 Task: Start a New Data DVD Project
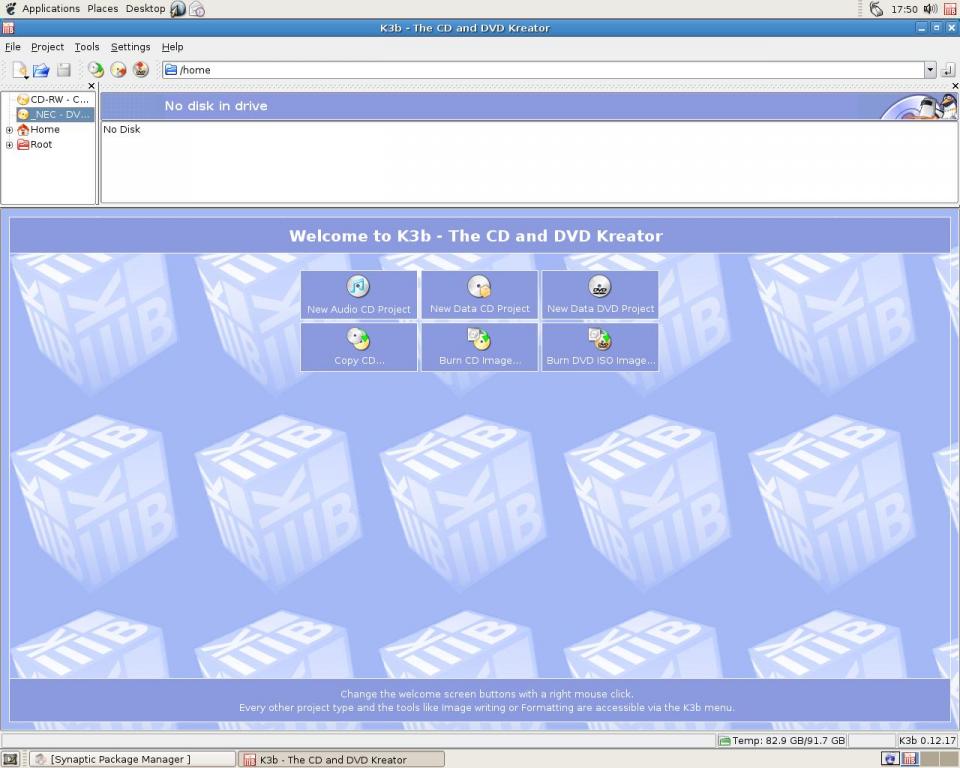point(600,295)
